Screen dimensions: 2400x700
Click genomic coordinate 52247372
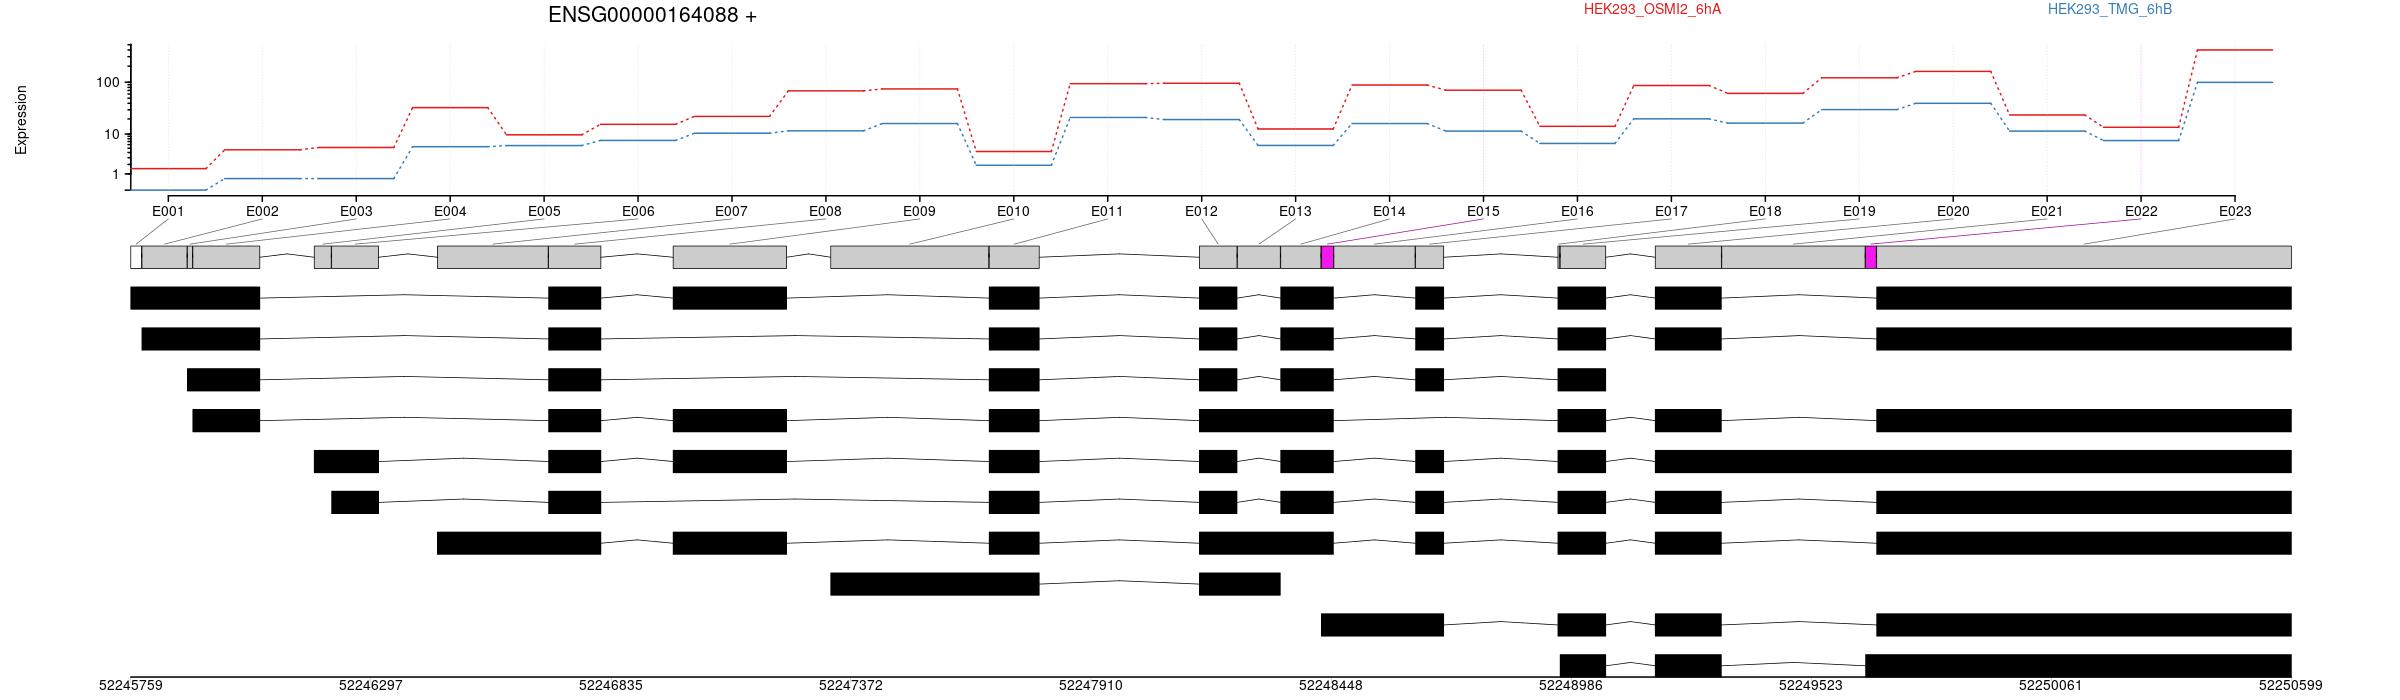coord(851,685)
